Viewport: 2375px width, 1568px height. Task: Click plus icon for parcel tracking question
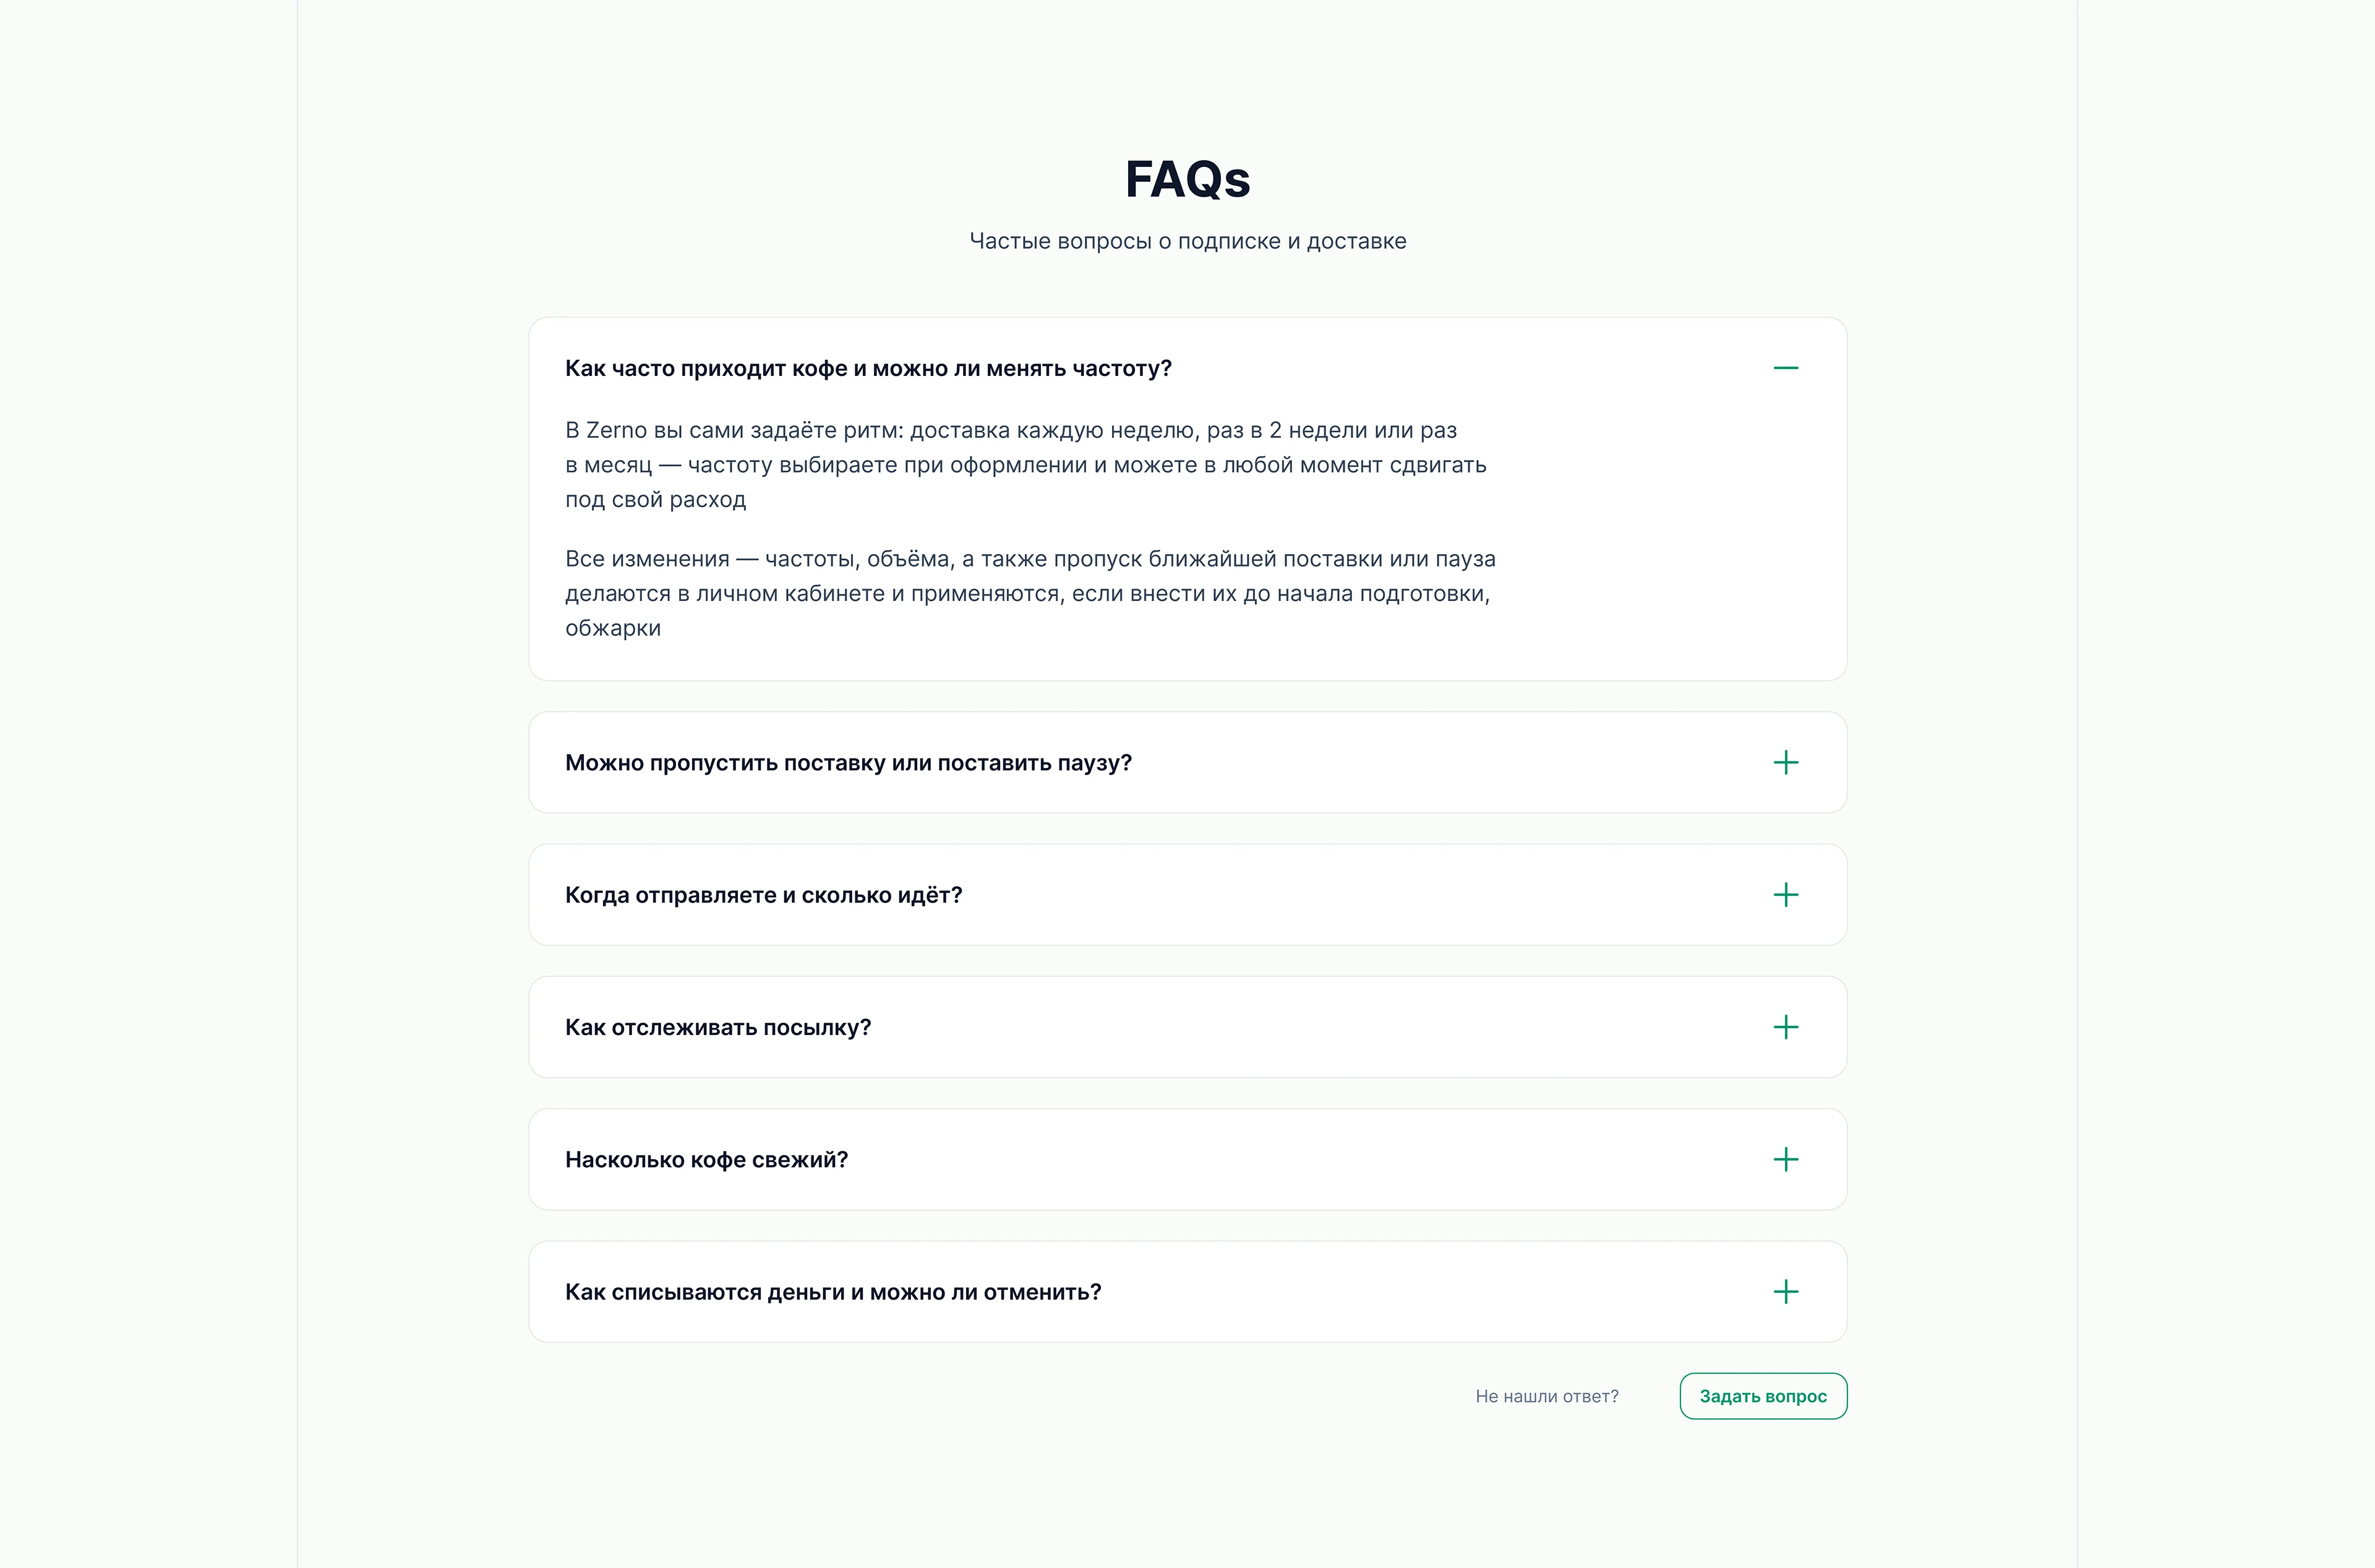(x=1785, y=1027)
